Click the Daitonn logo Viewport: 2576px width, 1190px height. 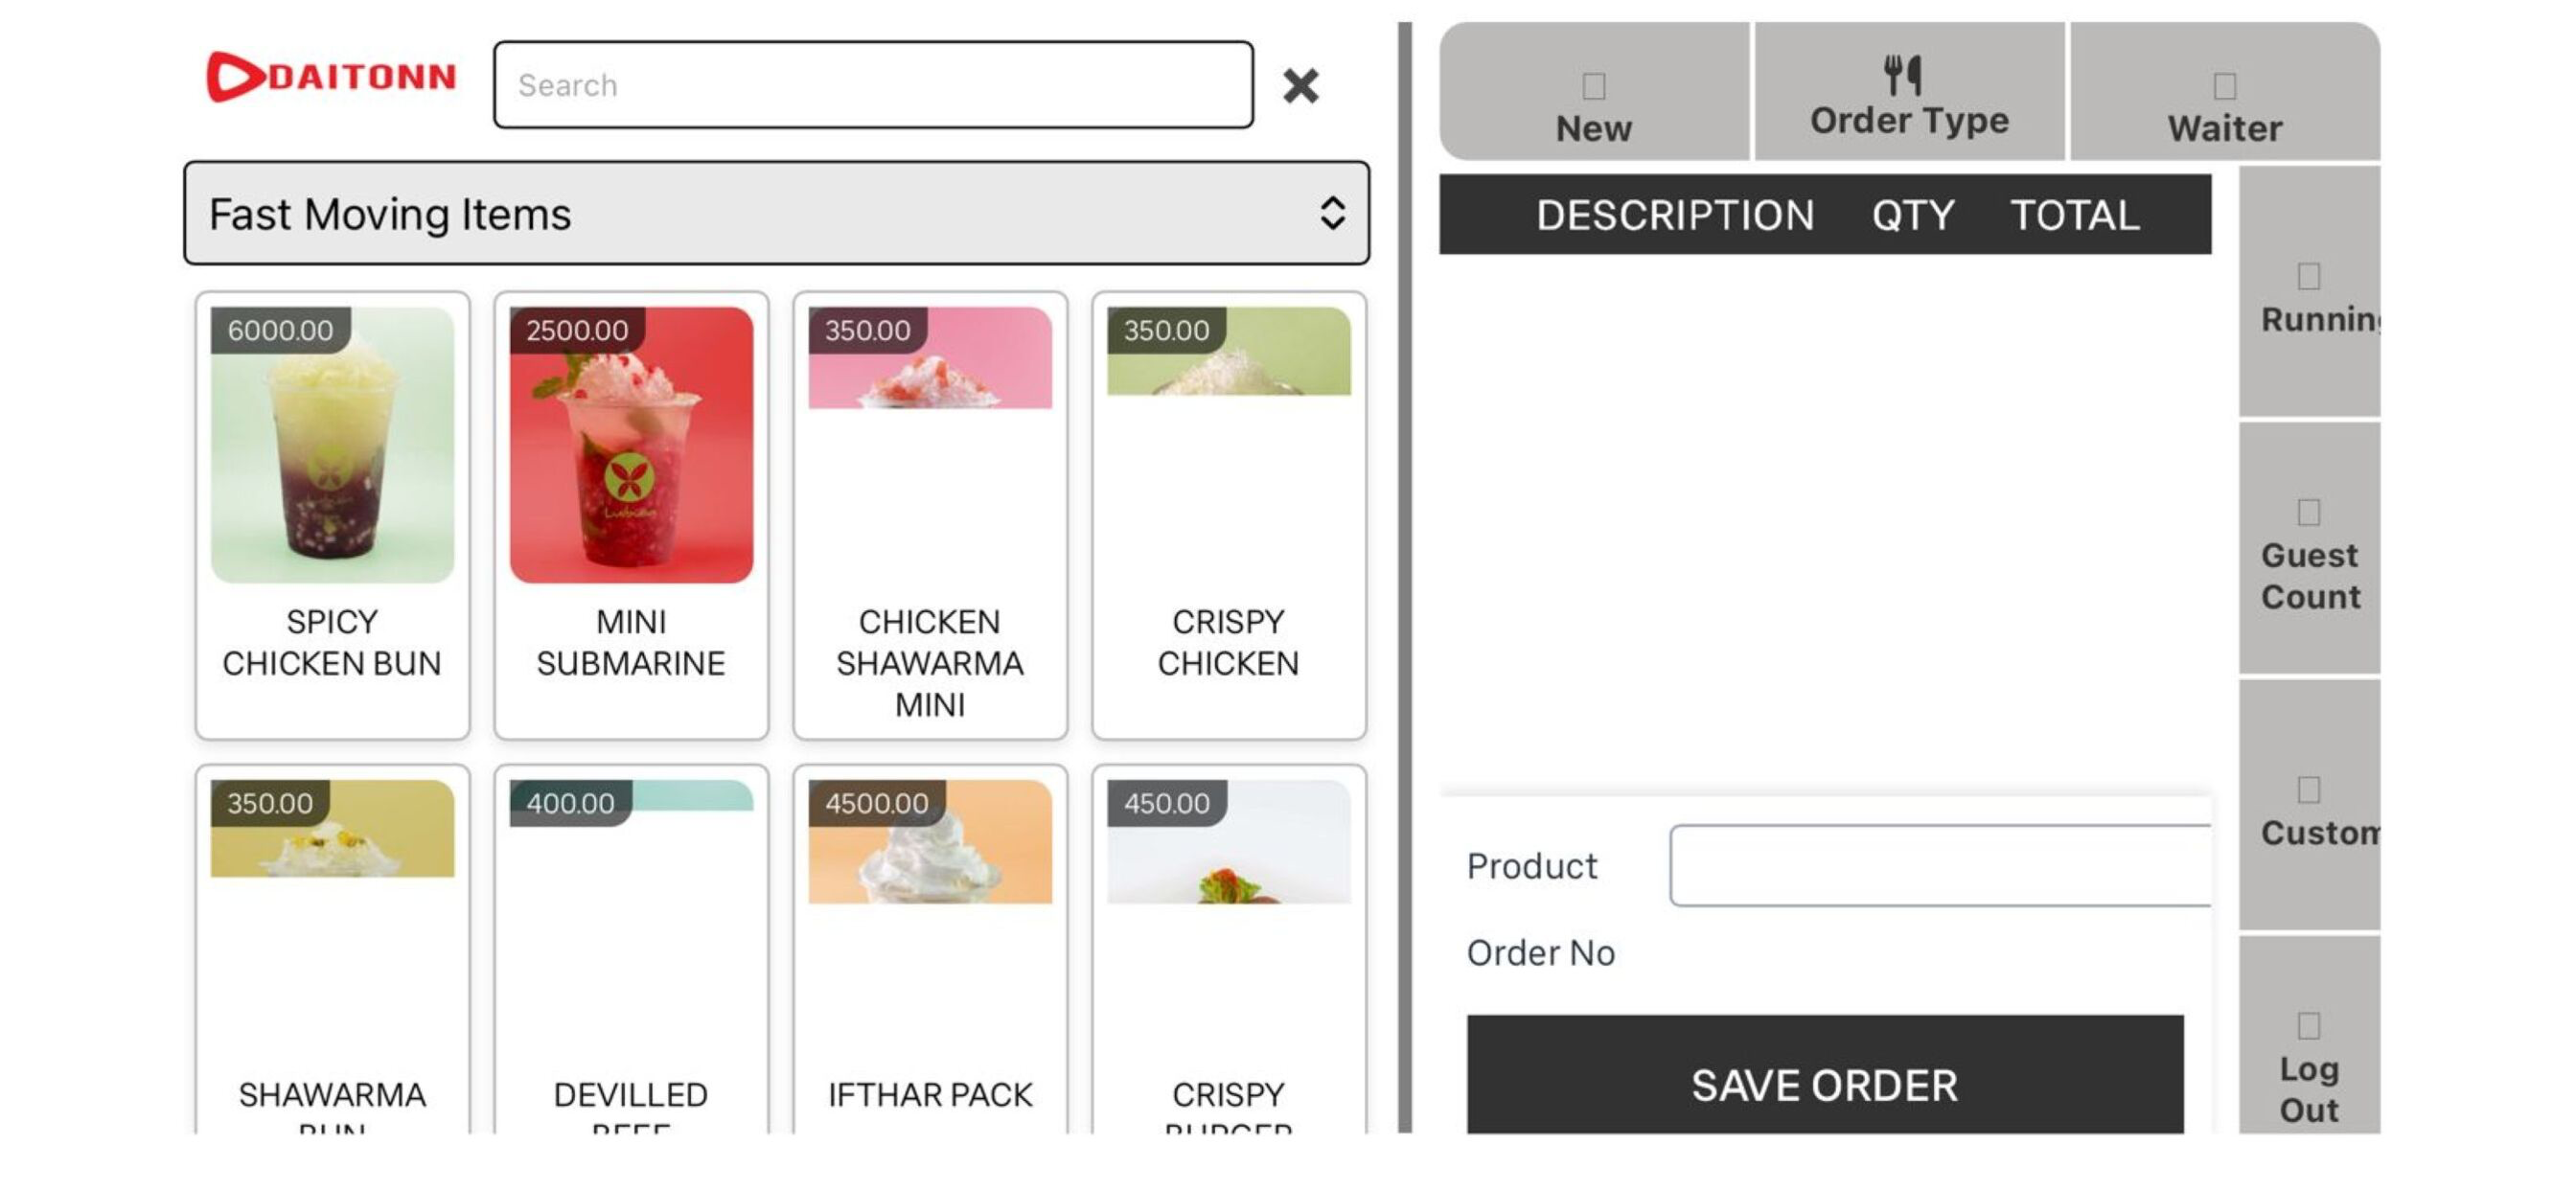[x=331, y=77]
